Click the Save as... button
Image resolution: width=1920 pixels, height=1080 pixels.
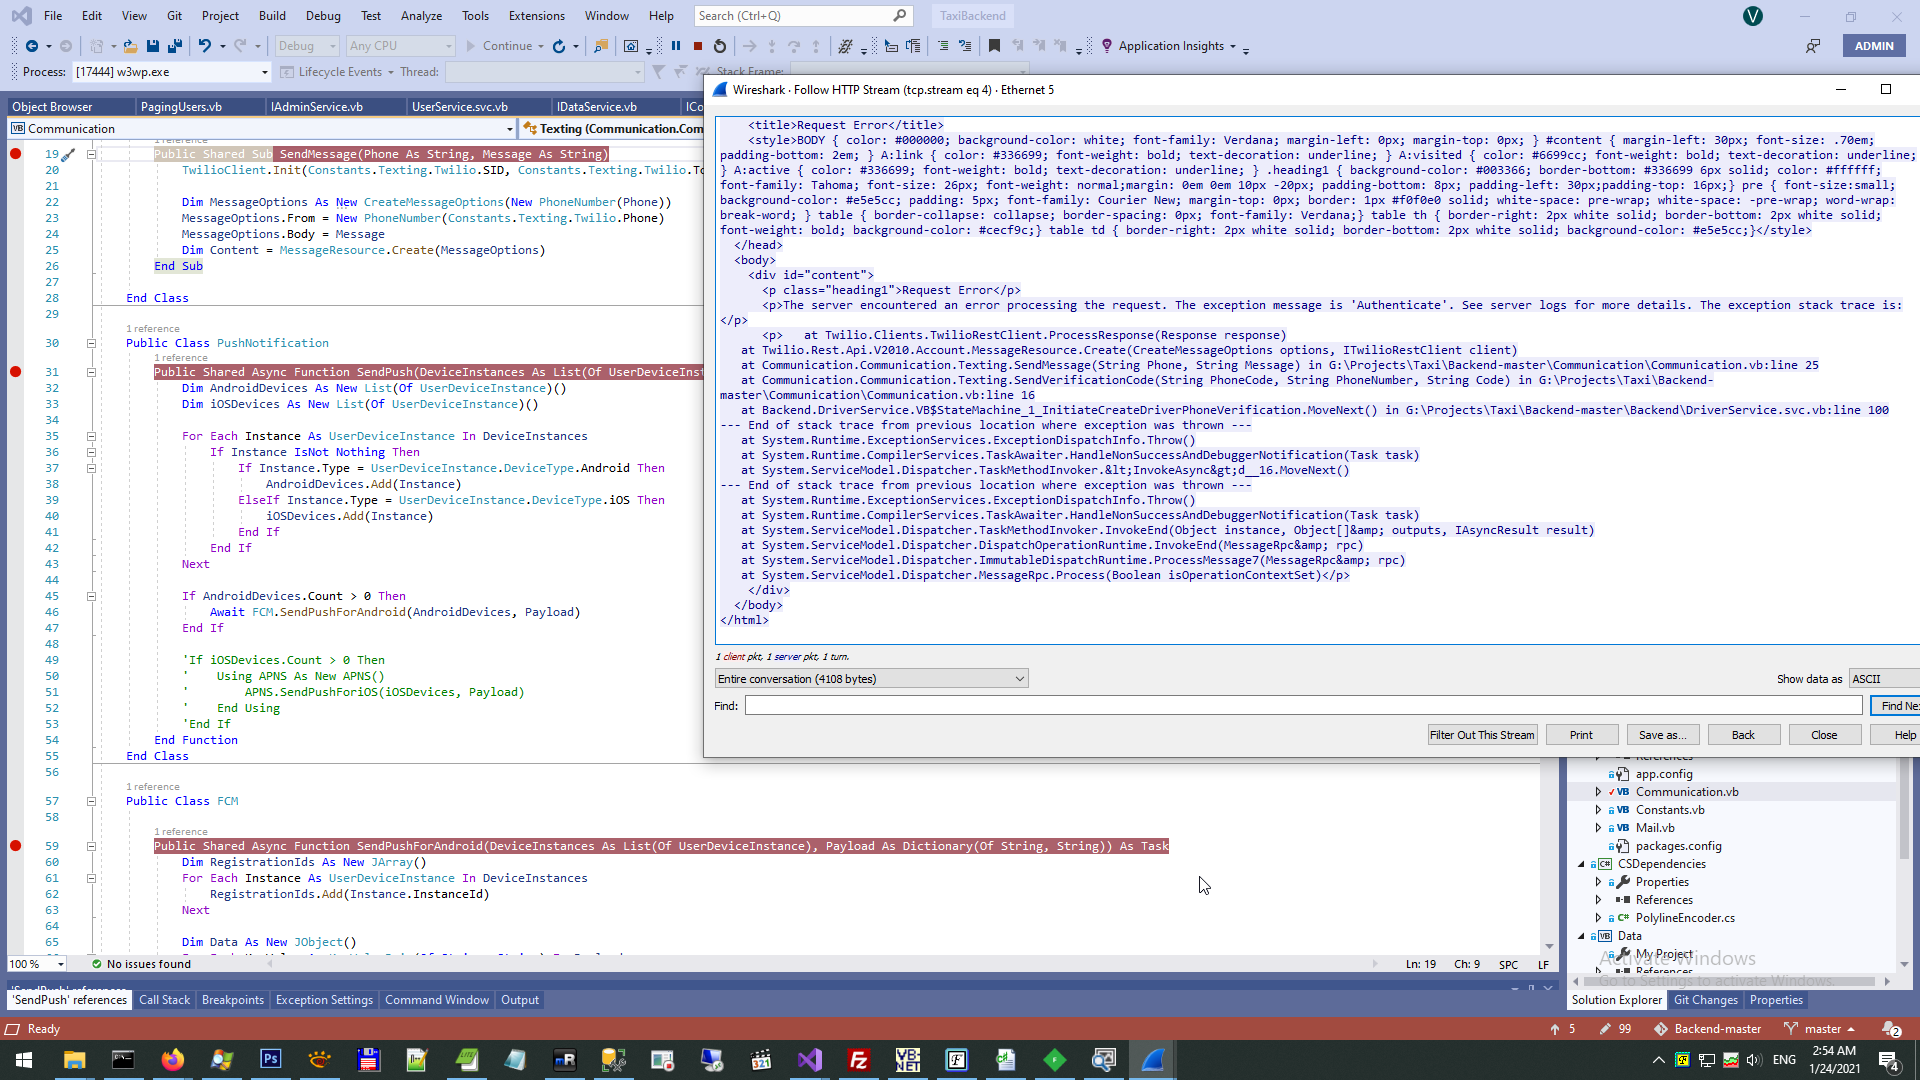[1662, 735]
